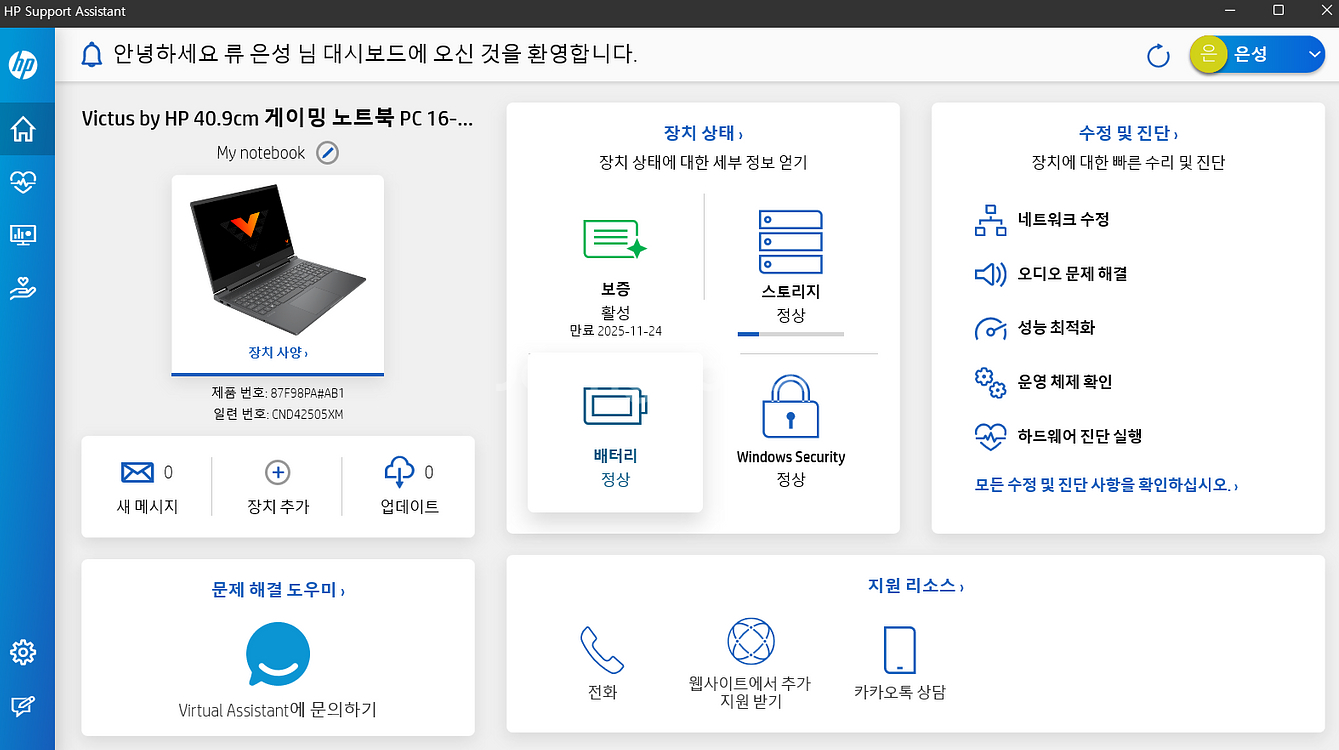Click 업데이트 cloud download icon
Viewport: 1339px width, 750px height.
click(x=399, y=473)
